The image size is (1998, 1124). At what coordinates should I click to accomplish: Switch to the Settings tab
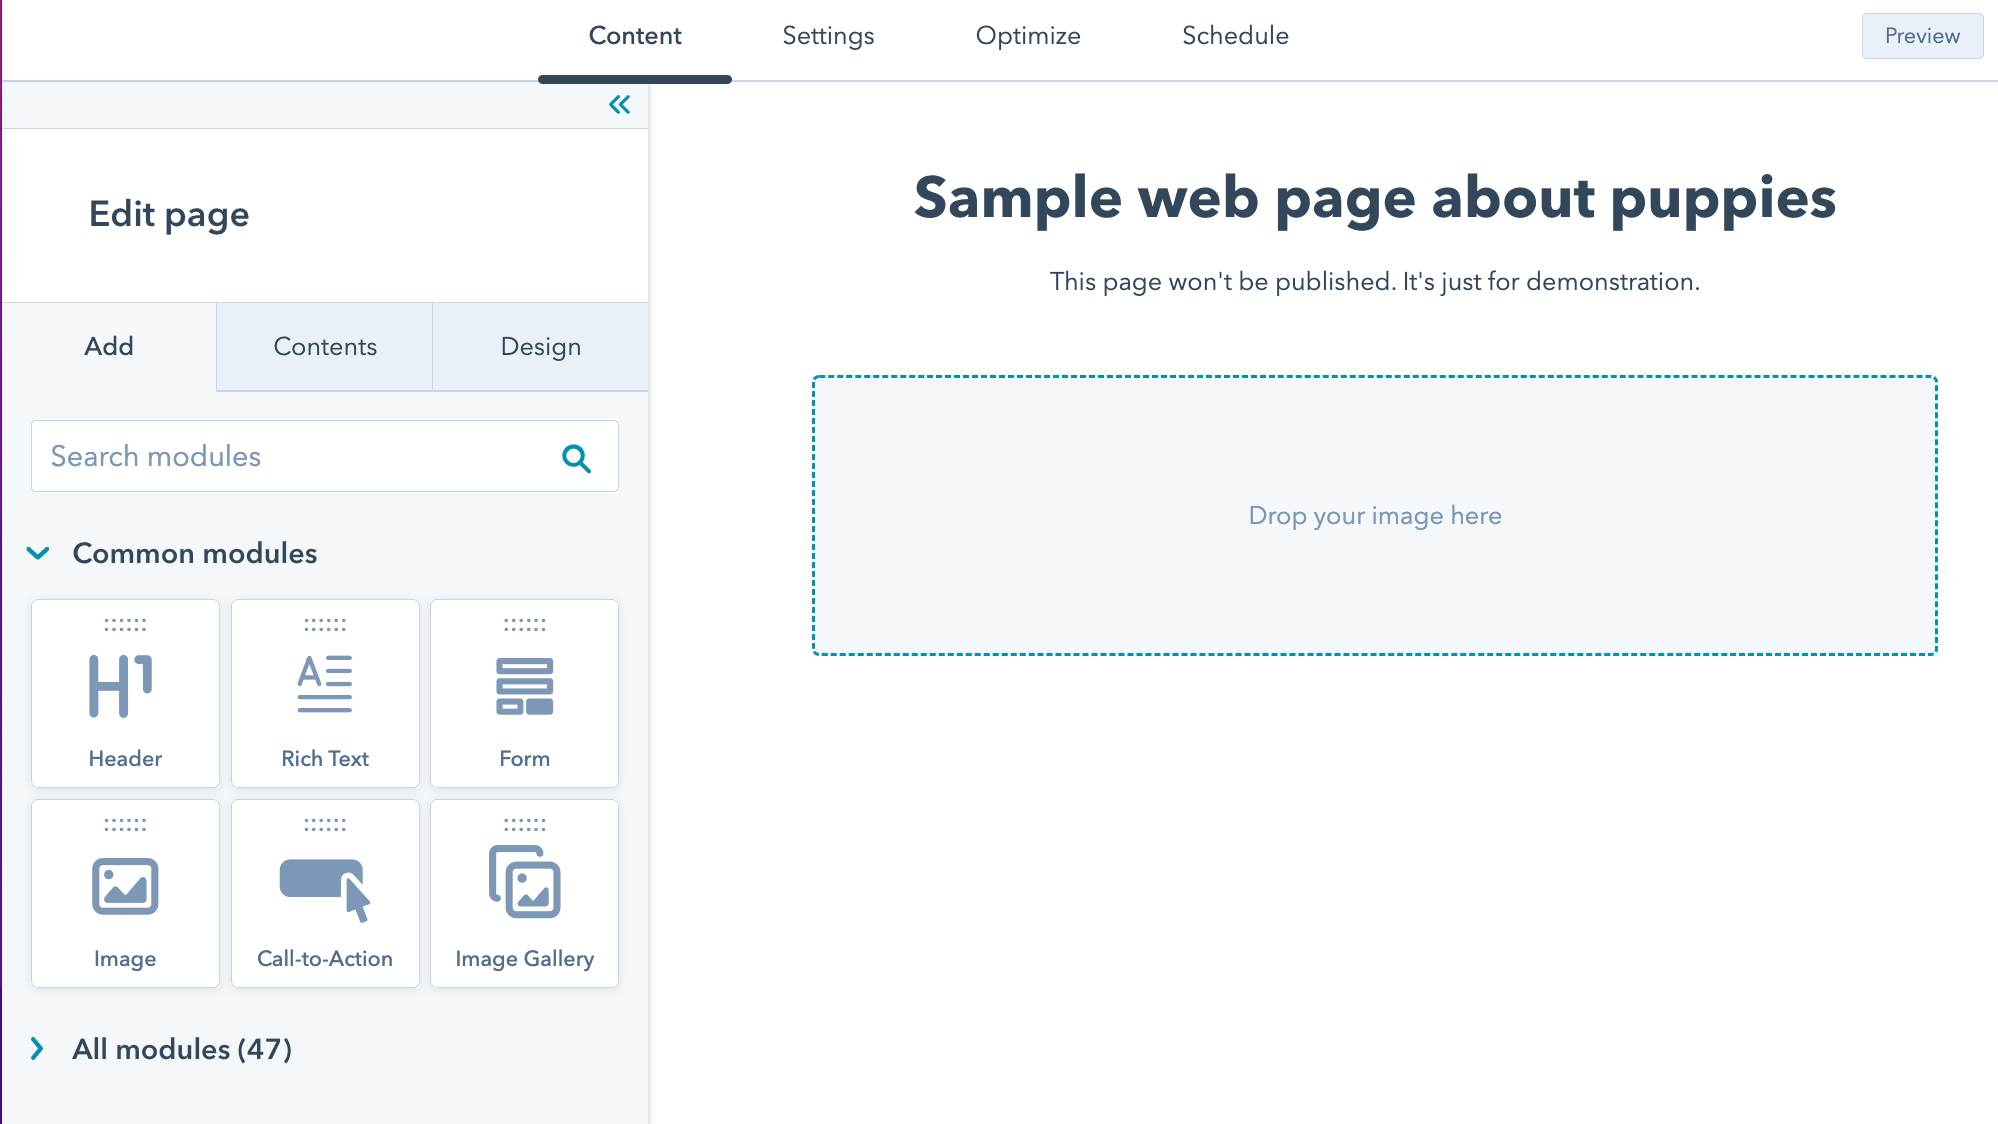click(x=828, y=36)
